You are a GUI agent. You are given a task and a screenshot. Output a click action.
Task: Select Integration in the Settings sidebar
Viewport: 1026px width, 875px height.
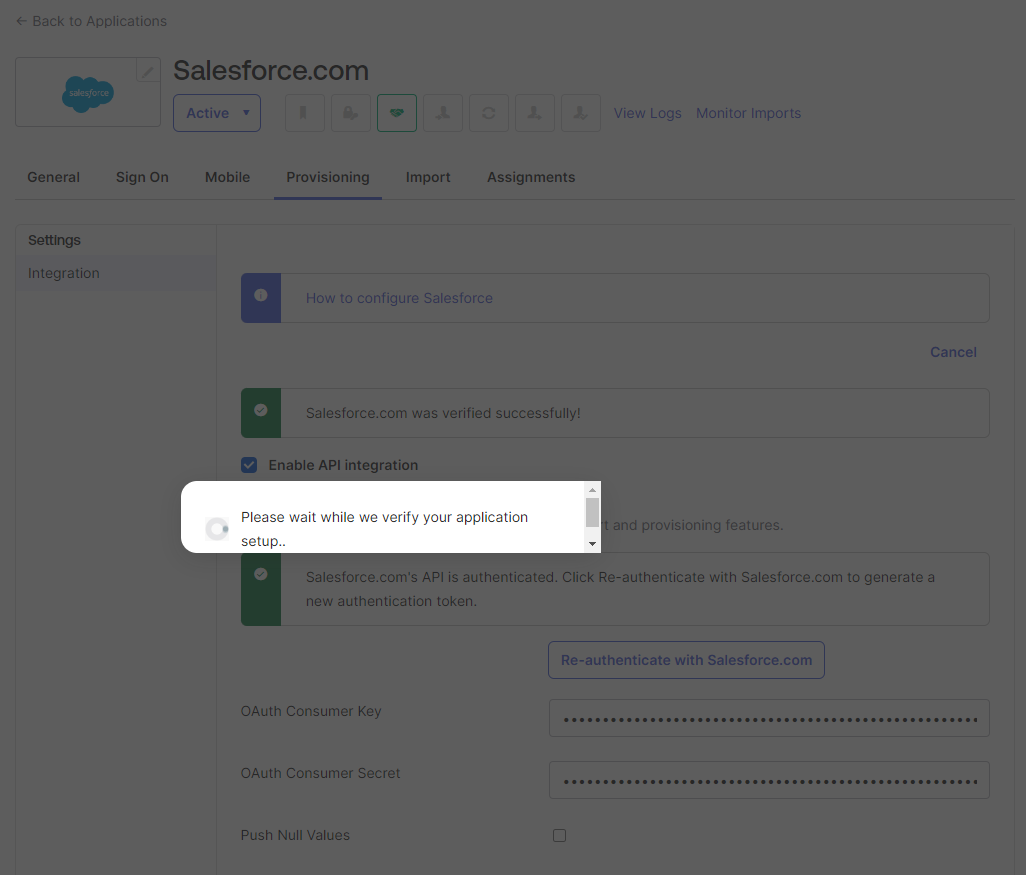tap(116, 274)
